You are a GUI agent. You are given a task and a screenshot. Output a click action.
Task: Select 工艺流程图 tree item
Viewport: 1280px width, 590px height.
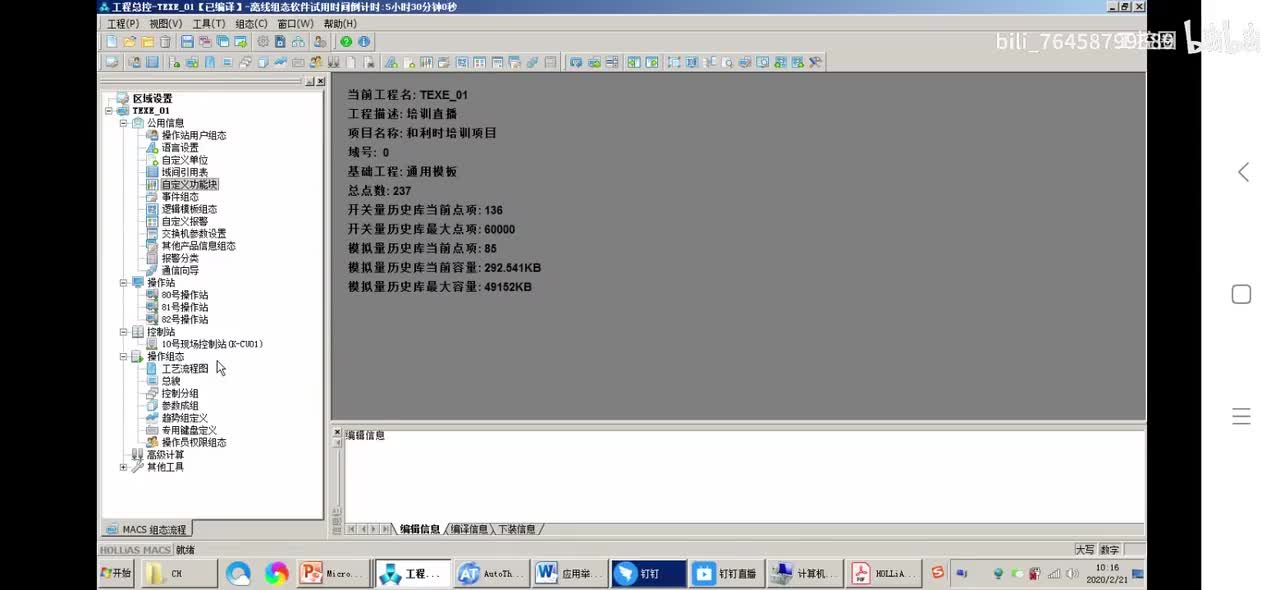tap(185, 369)
